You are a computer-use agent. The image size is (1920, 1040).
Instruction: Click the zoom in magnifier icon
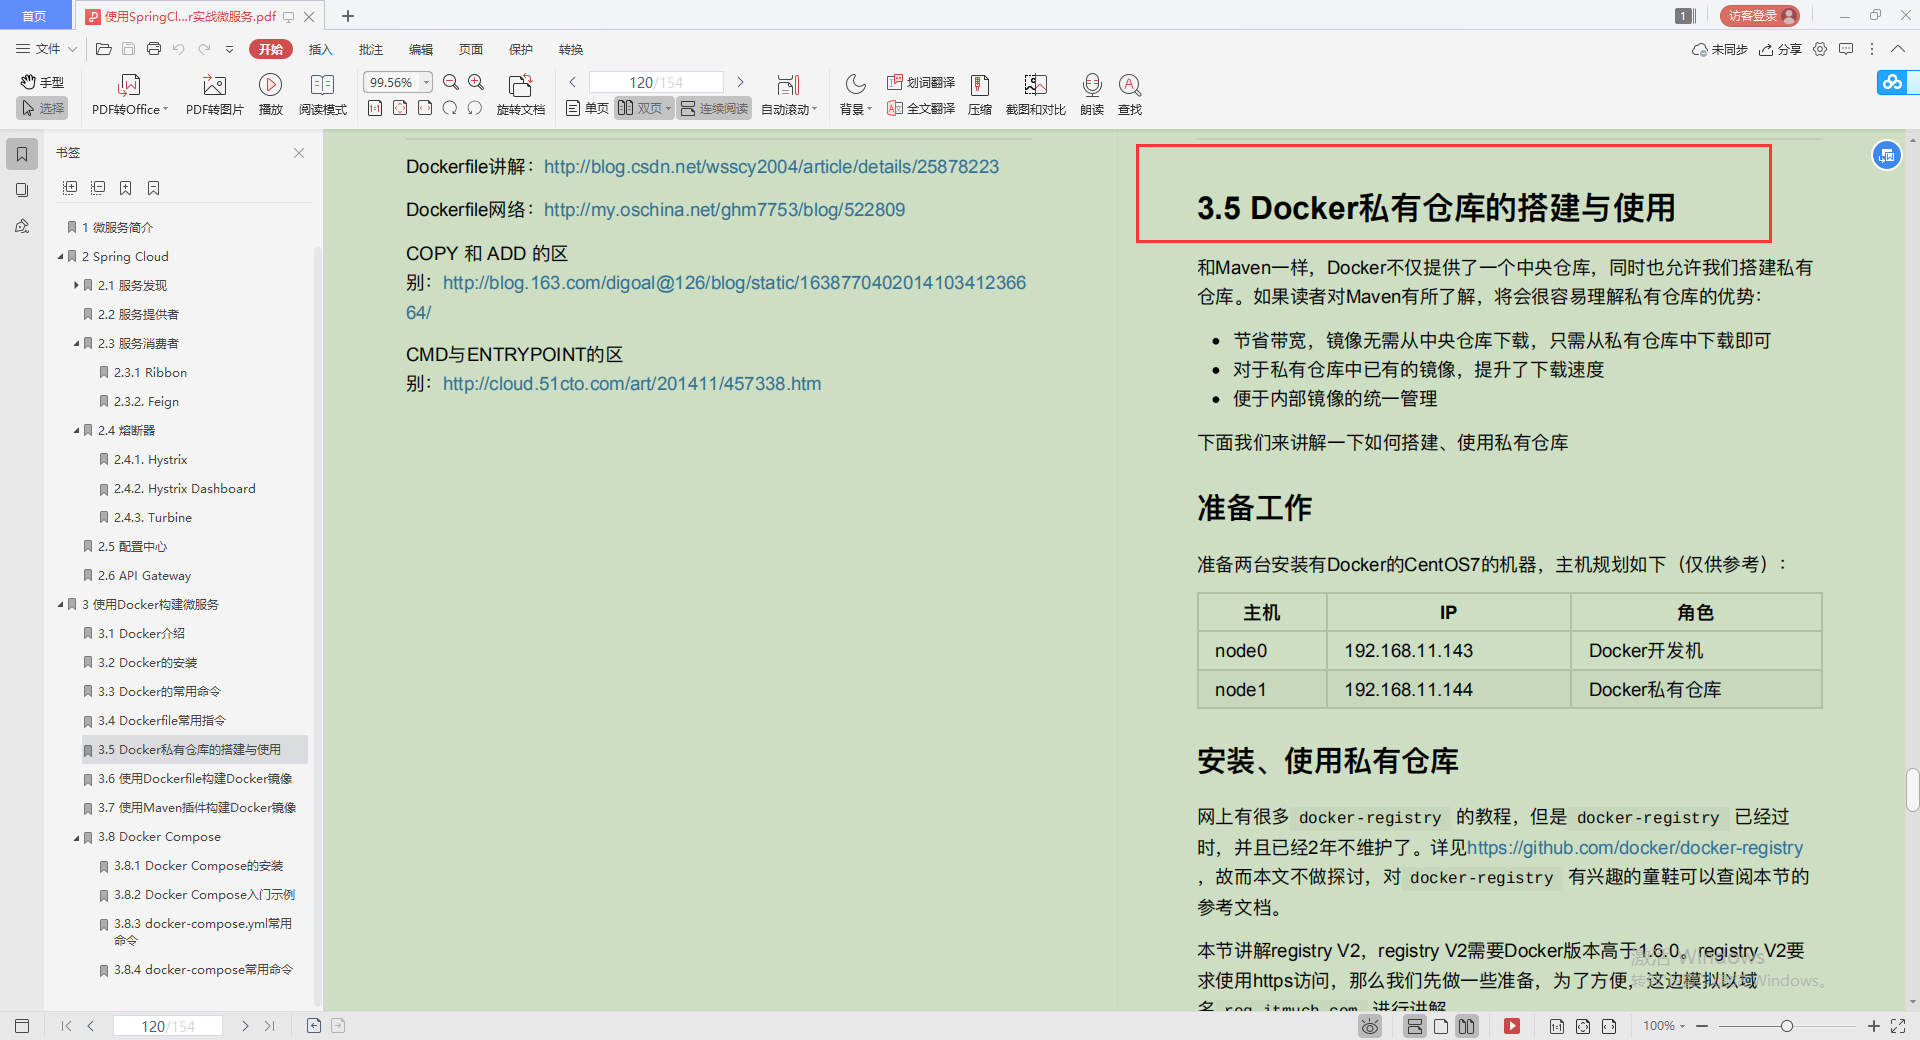click(x=476, y=82)
